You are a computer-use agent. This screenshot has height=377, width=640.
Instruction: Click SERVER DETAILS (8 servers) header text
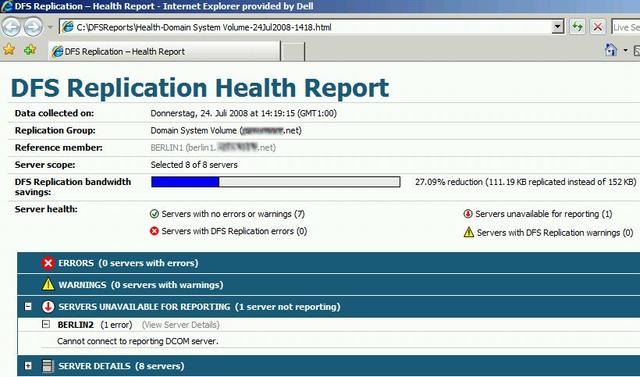click(x=121, y=366)
